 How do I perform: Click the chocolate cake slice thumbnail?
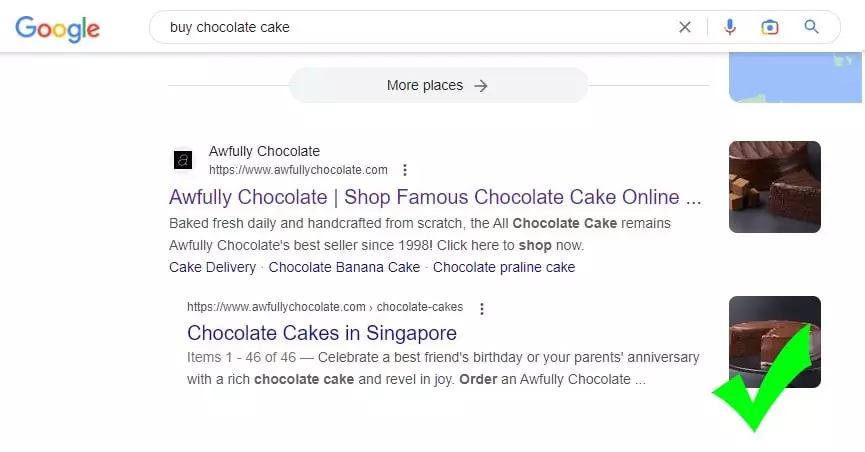(775, 187)
